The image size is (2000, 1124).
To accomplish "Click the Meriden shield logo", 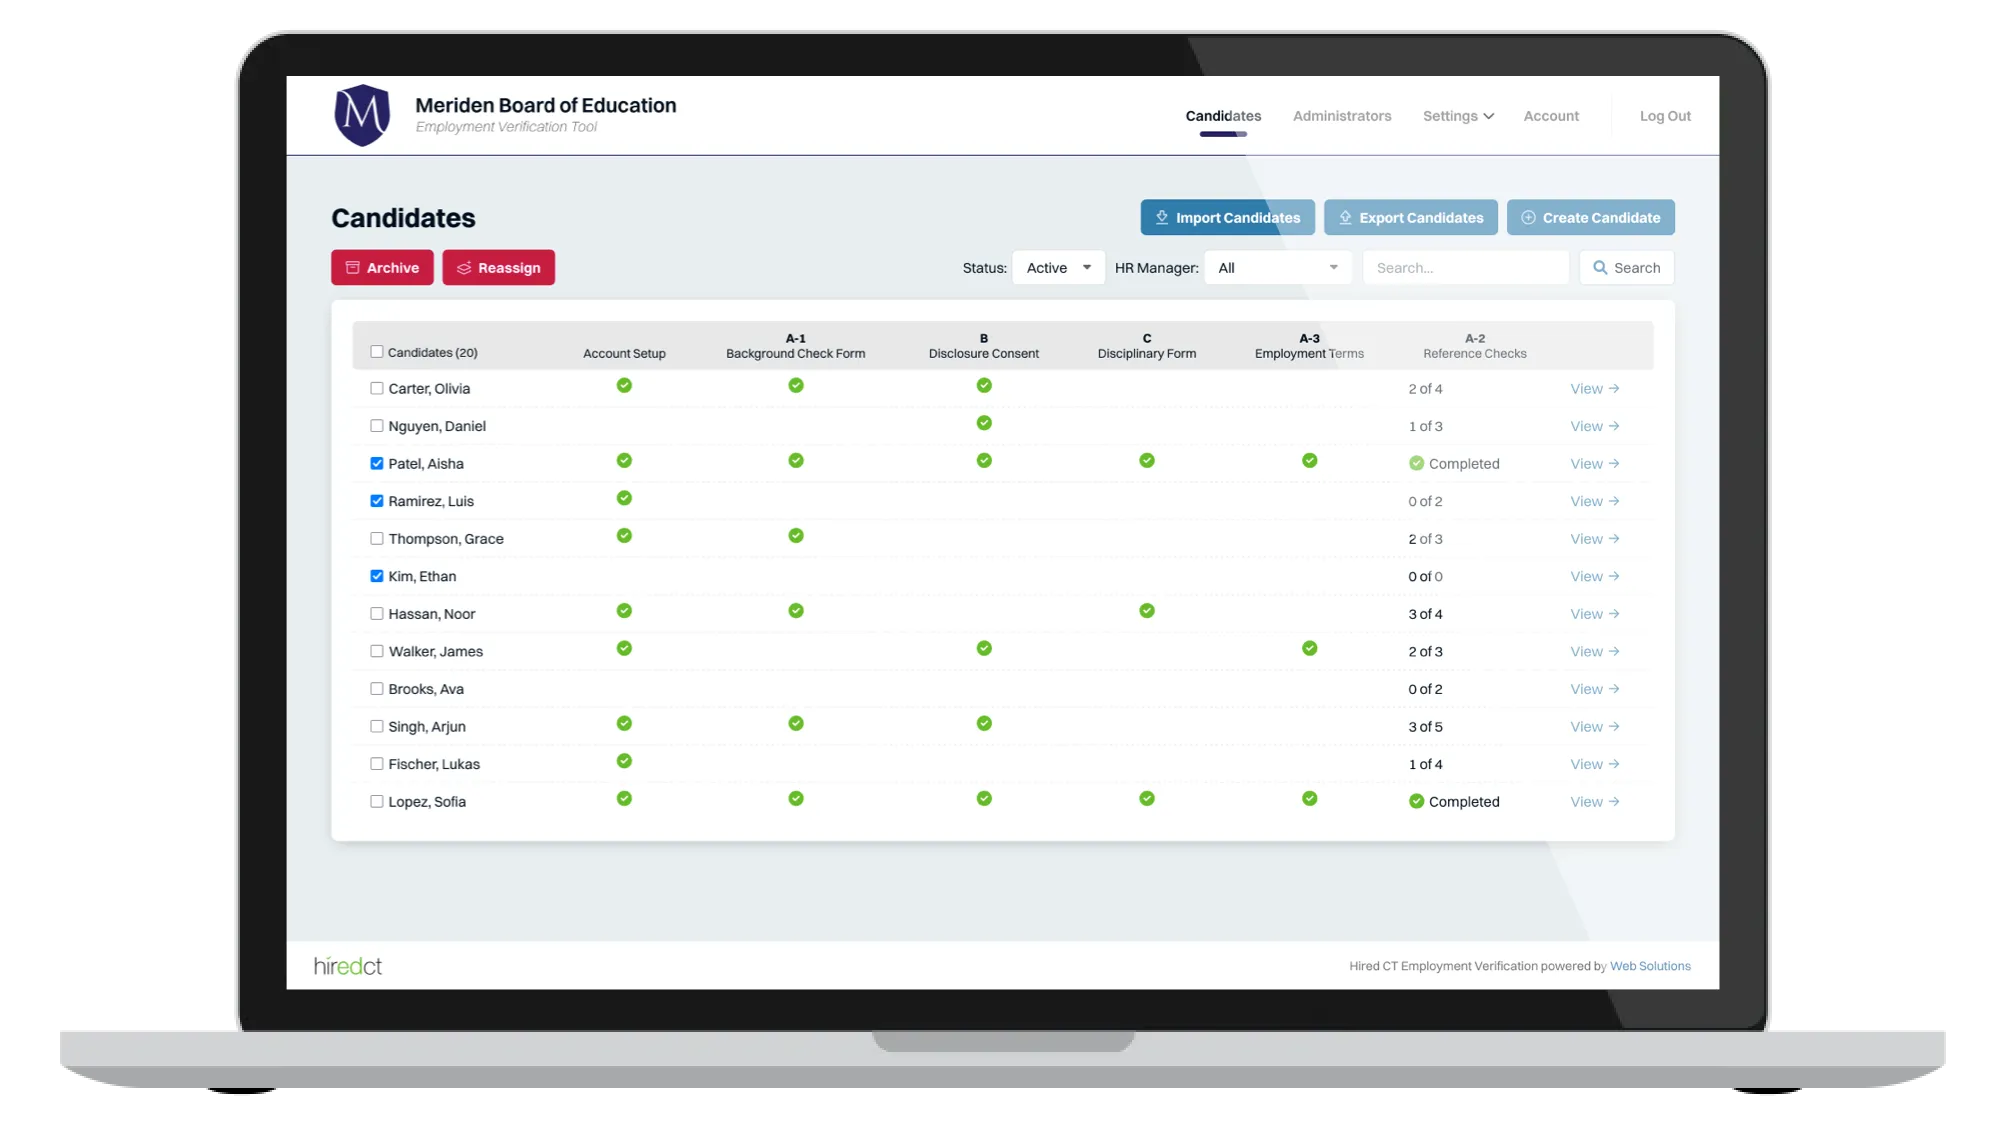I will pos(362,115).
